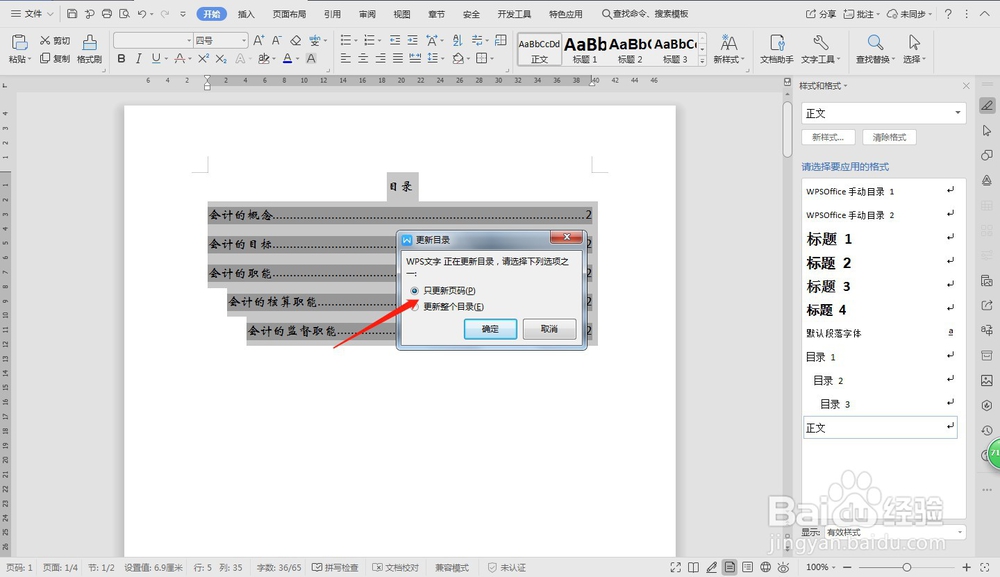
Task: Click the text highlight color button
Action: (x=263, y=59)
